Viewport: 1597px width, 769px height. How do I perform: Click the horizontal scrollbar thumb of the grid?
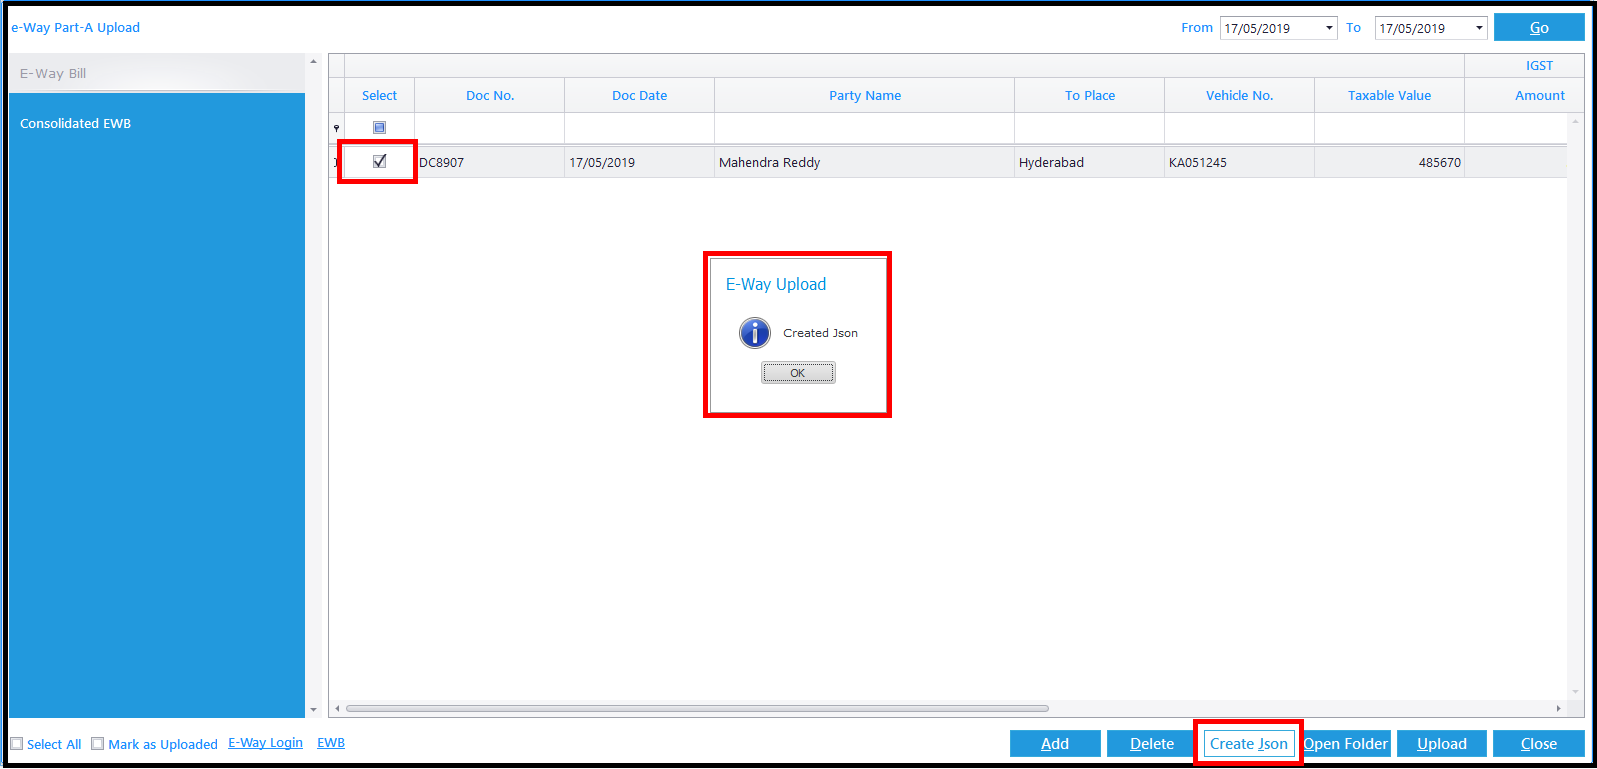coord(697,709)
